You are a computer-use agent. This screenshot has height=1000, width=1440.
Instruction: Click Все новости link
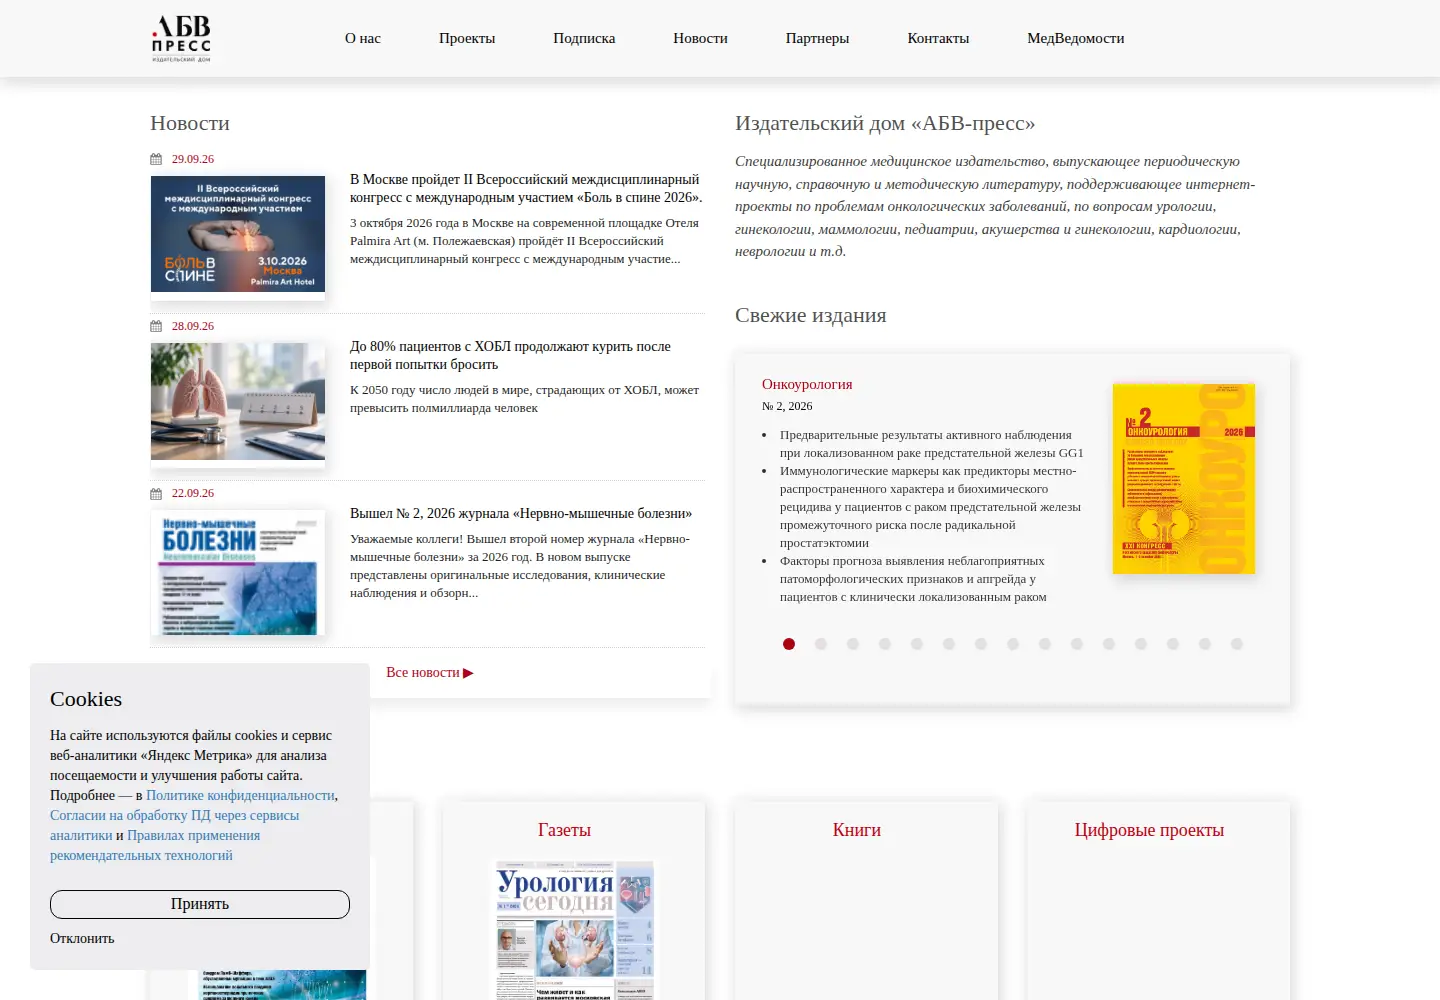pos(430,672)
